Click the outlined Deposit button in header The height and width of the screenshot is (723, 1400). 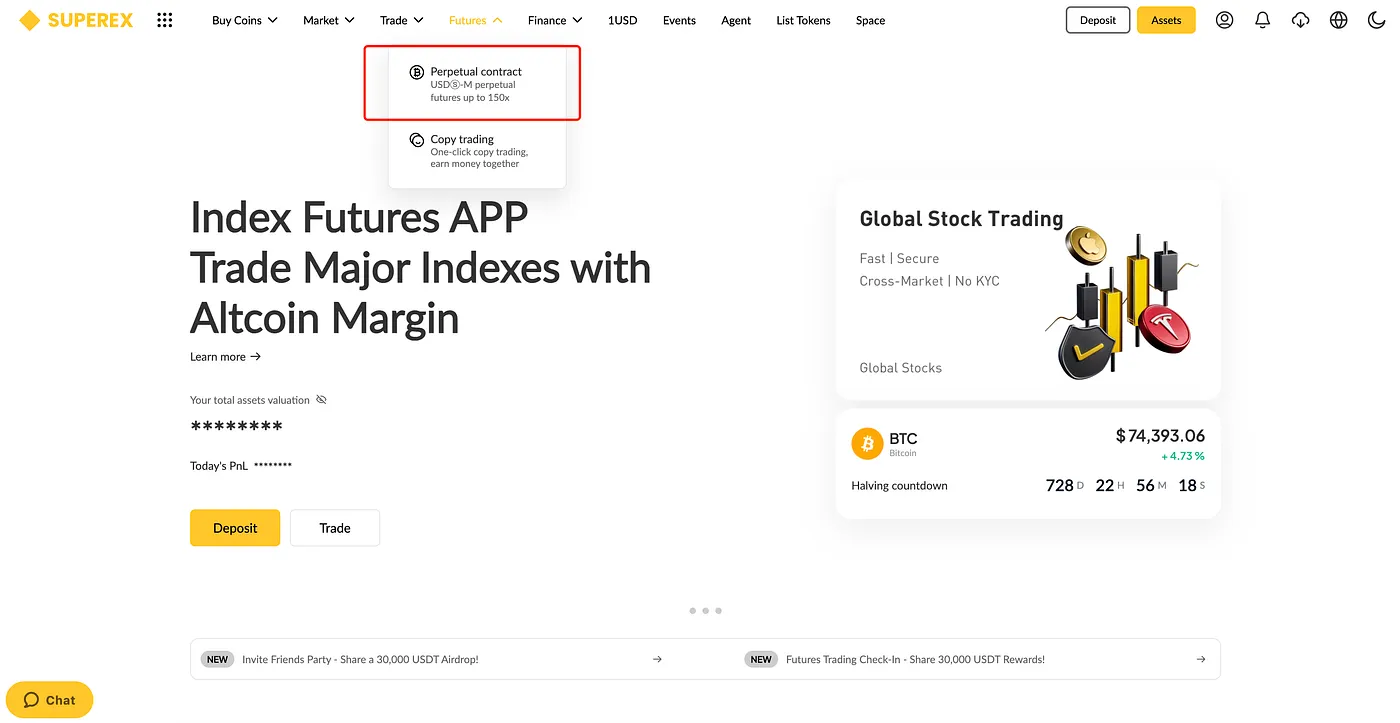point(1098,20)
